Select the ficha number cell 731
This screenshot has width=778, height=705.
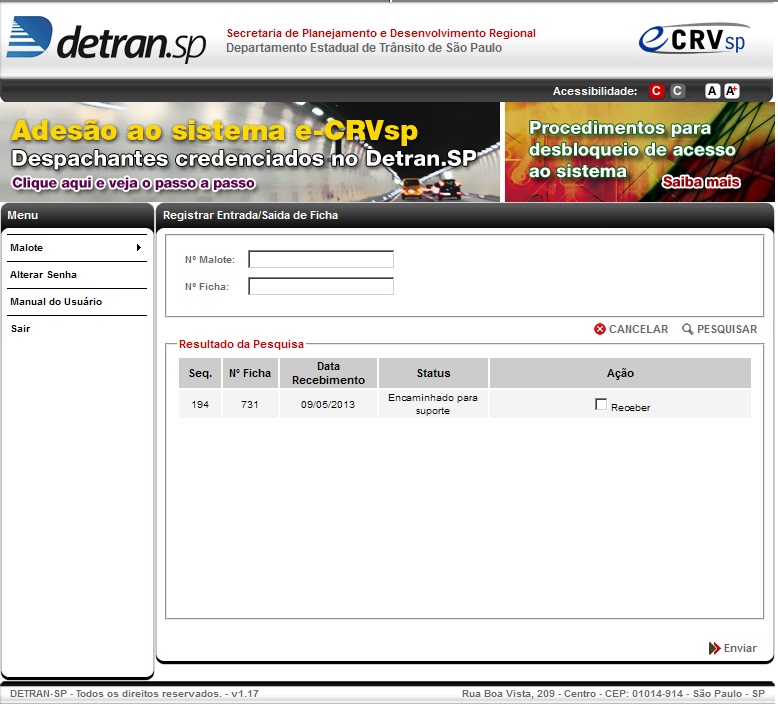click(250, 404)
